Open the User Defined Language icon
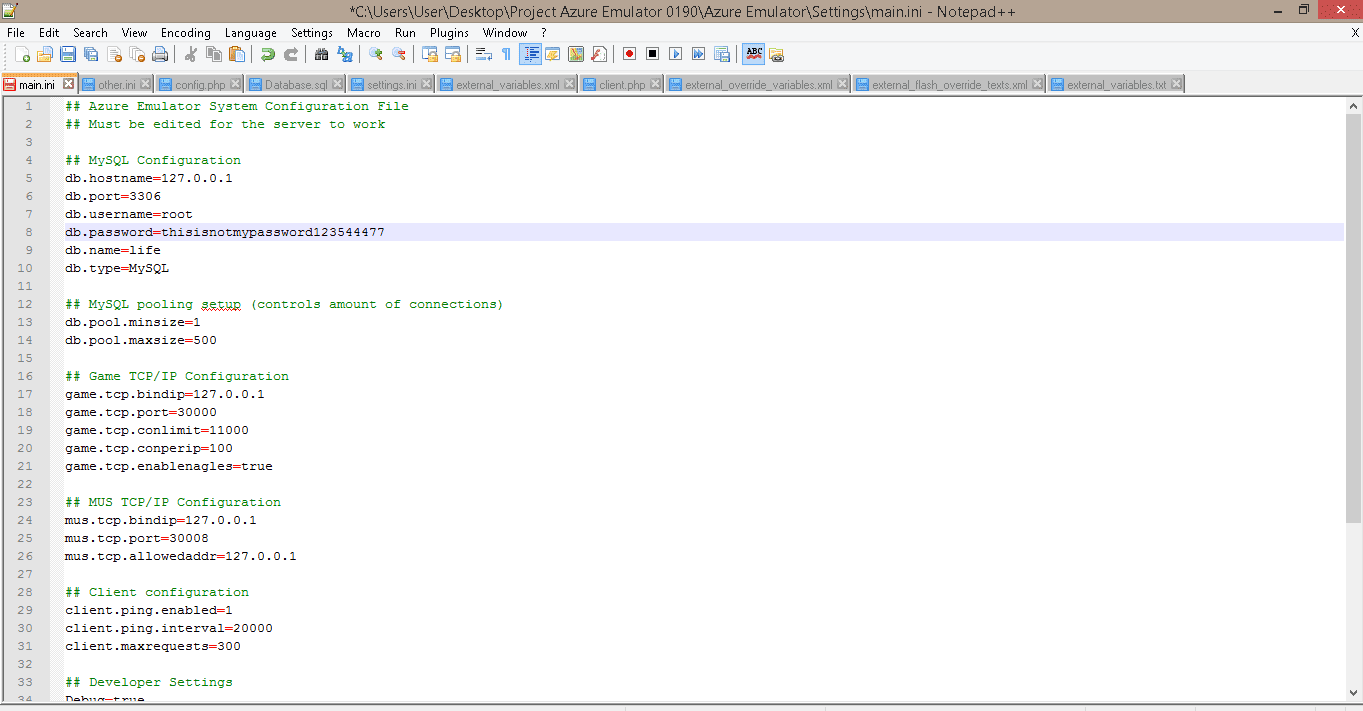1363x711 pixels. tap(553, 54)
